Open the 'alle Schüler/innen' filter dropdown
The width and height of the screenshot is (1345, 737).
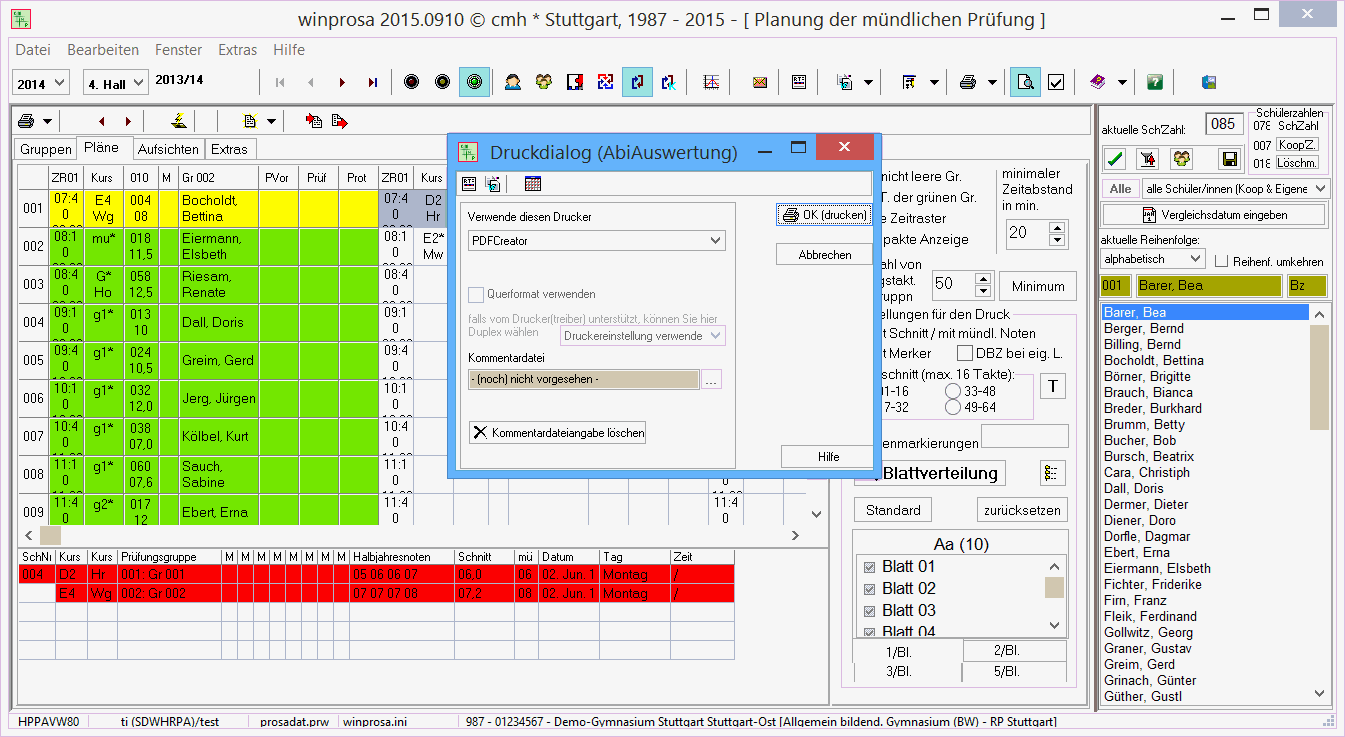tap(1320, 189)
